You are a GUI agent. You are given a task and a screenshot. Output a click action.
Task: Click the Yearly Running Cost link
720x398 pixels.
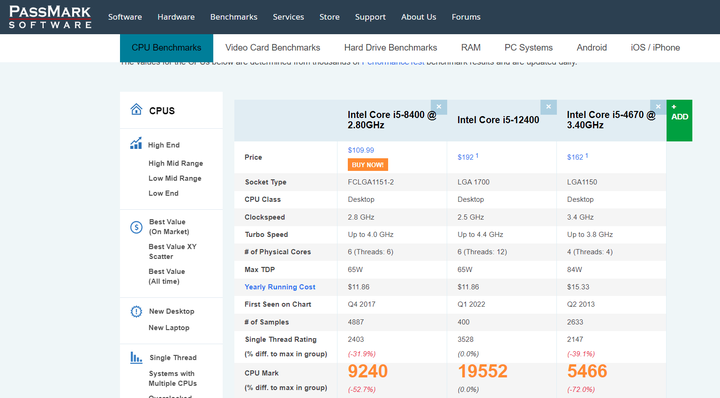(x=280, y=287)
